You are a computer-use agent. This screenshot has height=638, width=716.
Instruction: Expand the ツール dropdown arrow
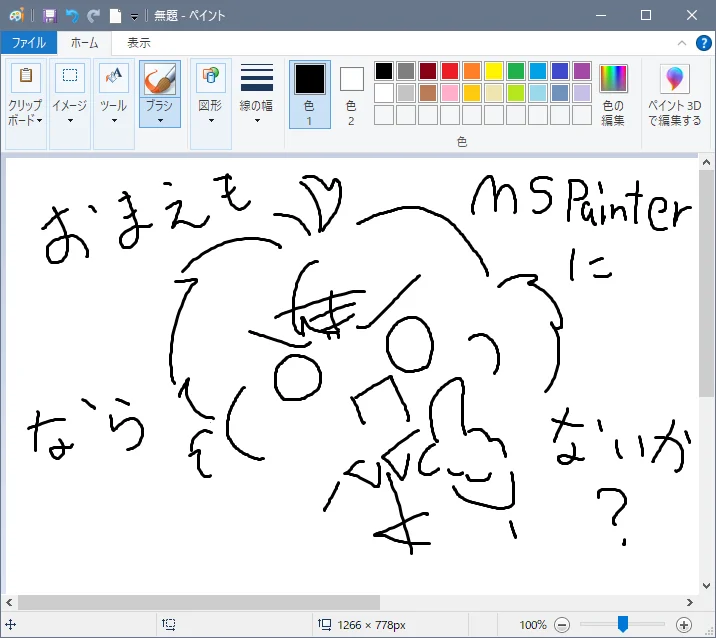coord(114,121)
